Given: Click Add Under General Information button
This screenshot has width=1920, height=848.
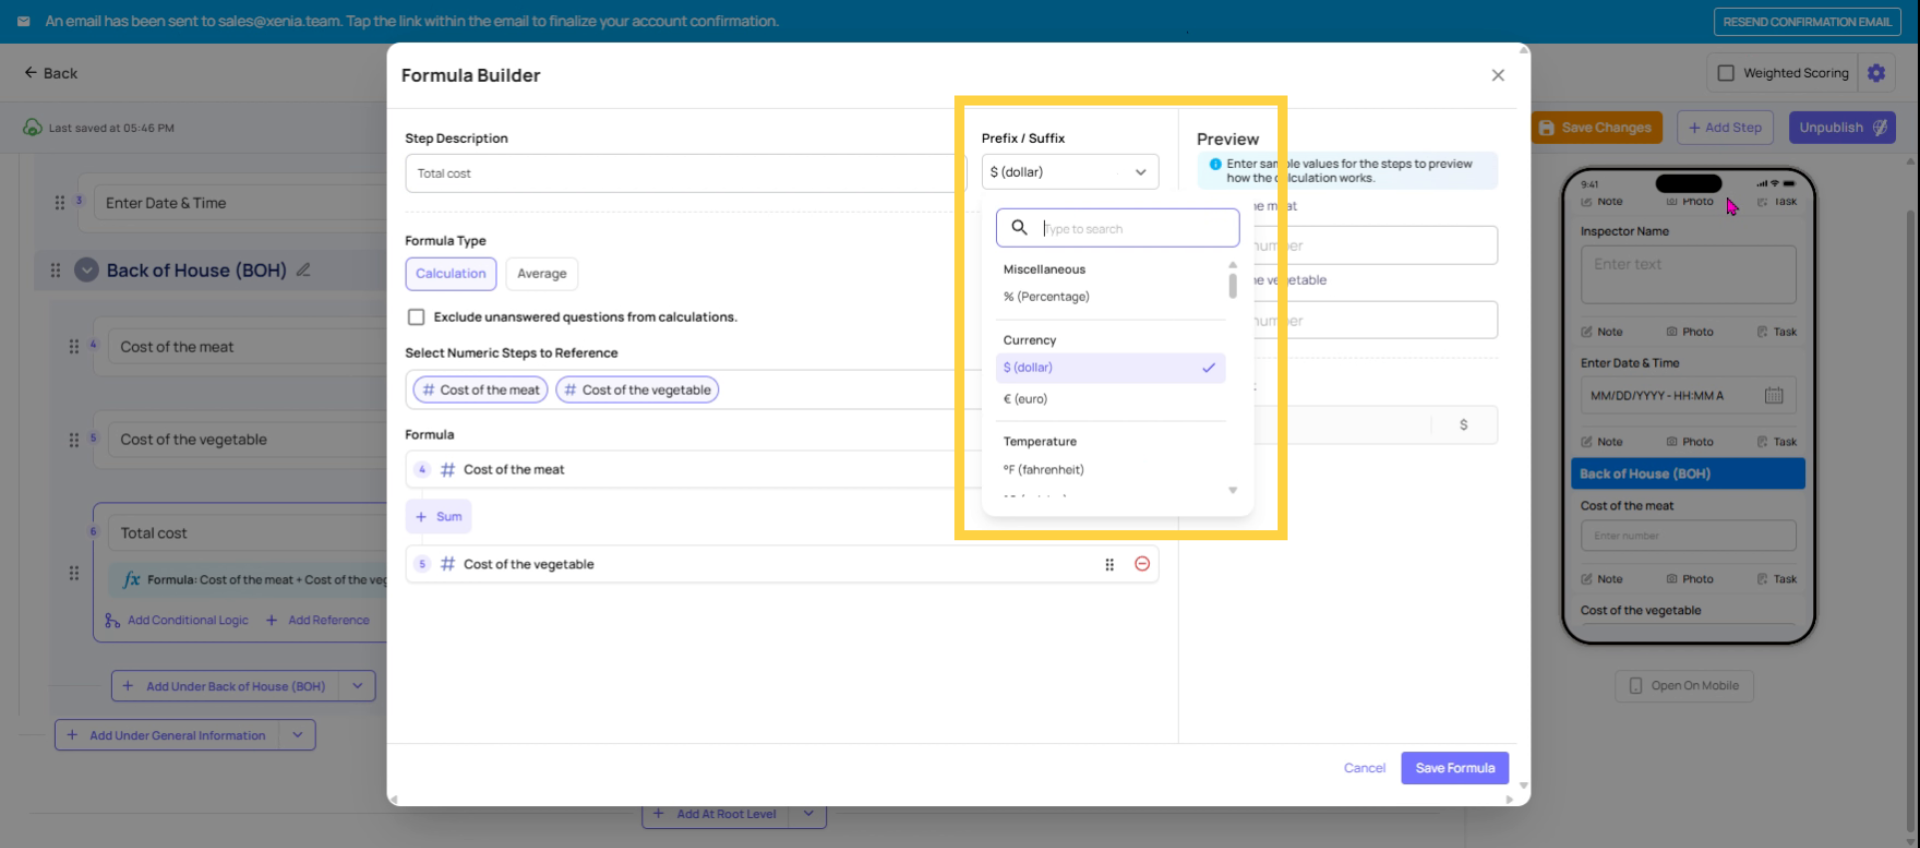Looking at the screenshot, I should click(x=167, y=735).
